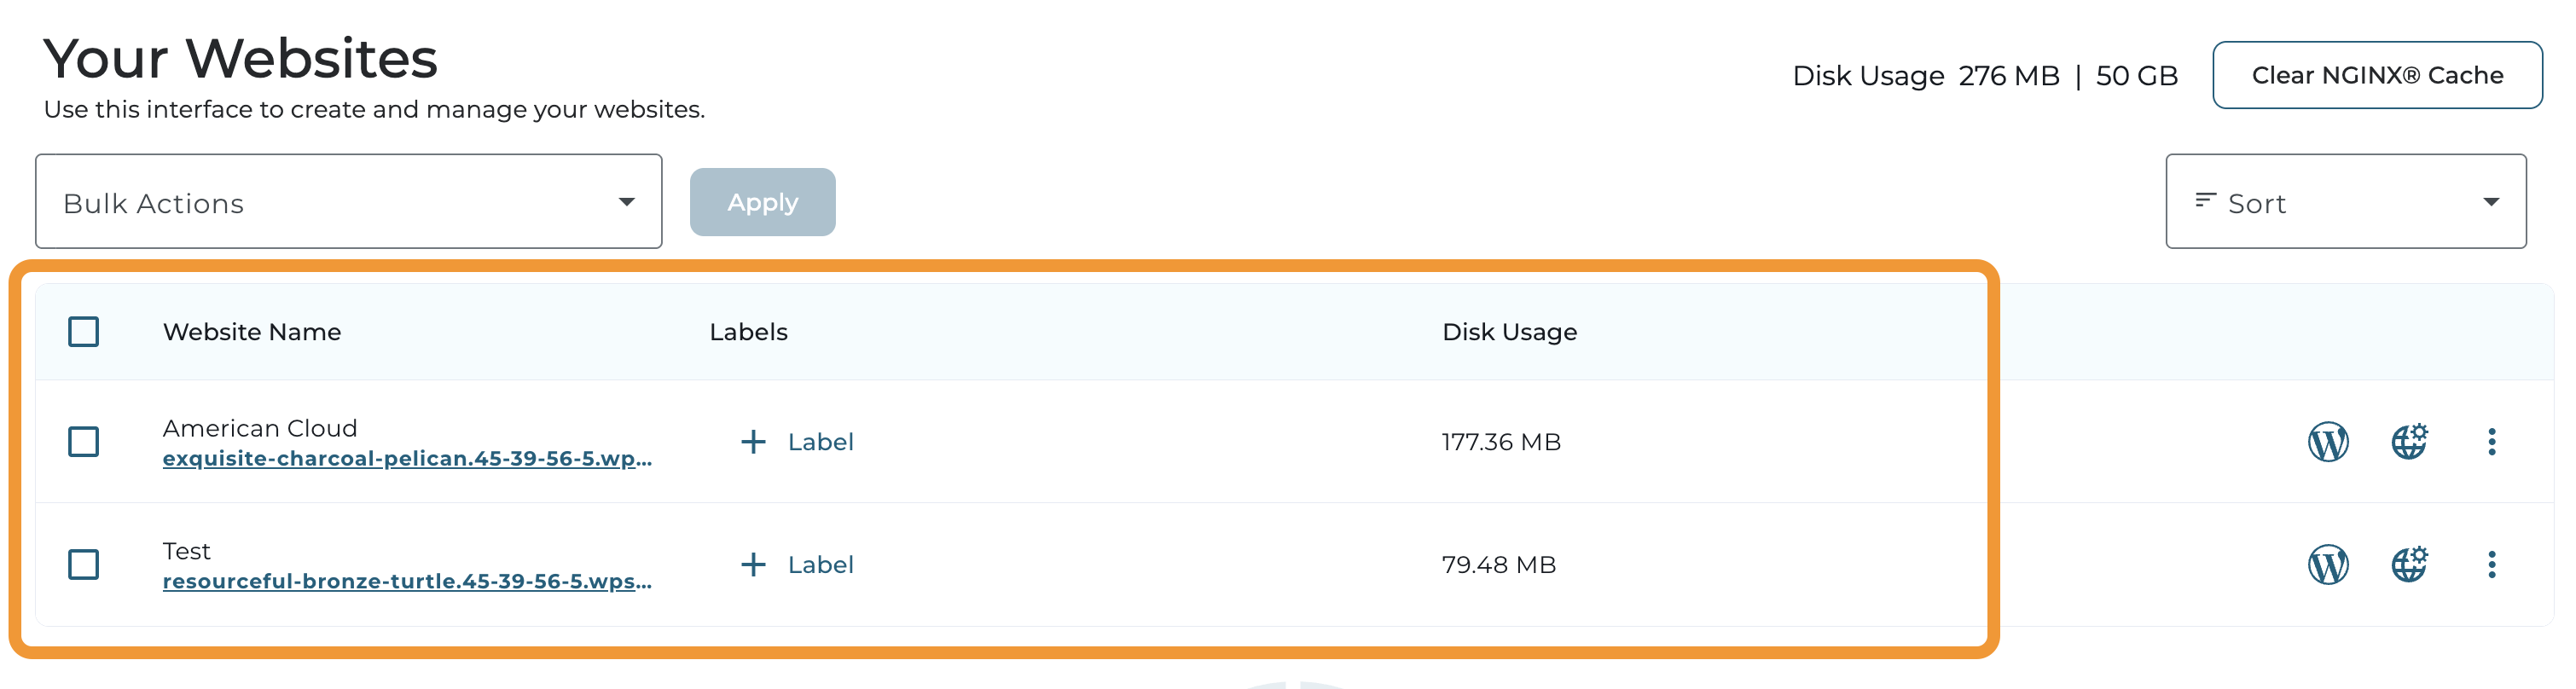Click plus icon to label Test site
2576x689 pixels.
point(753,565)
